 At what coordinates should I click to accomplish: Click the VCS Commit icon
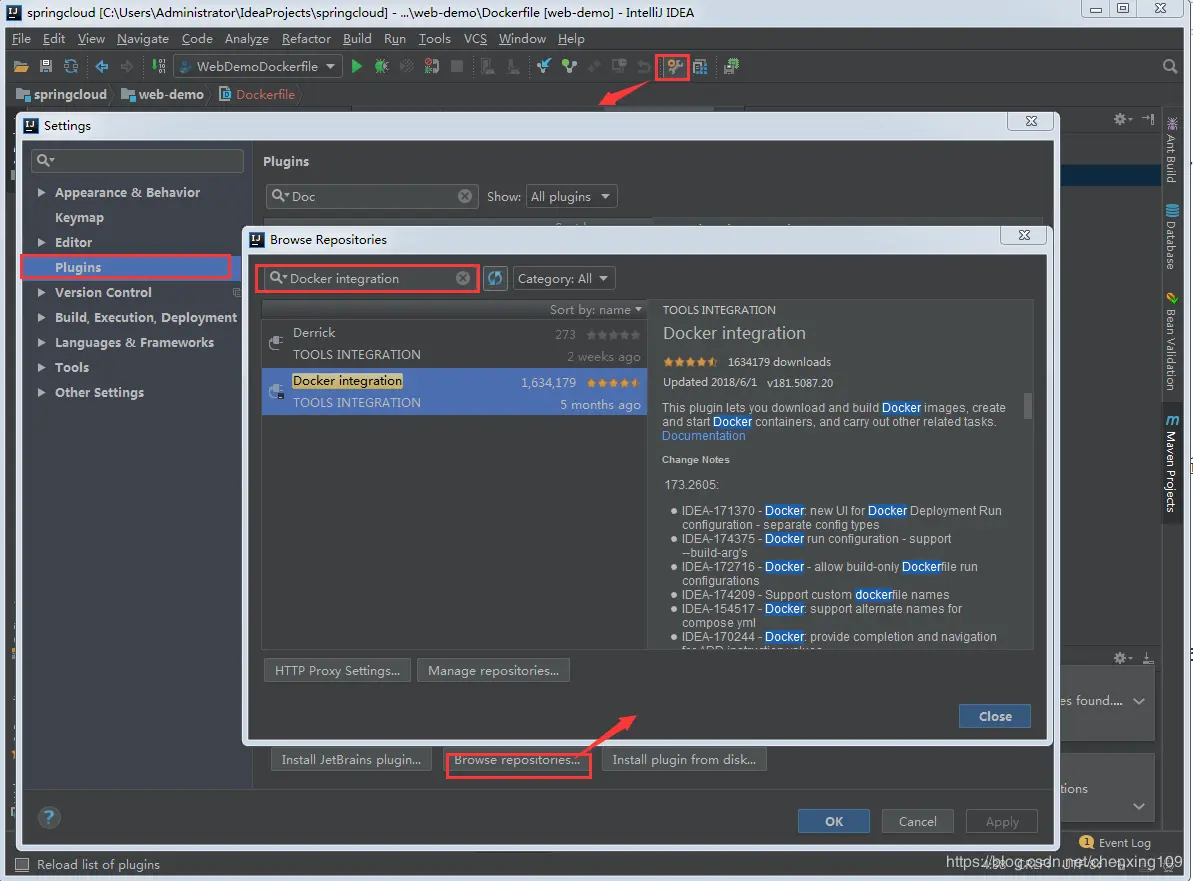pyautogui.click(x=569, y=67)
